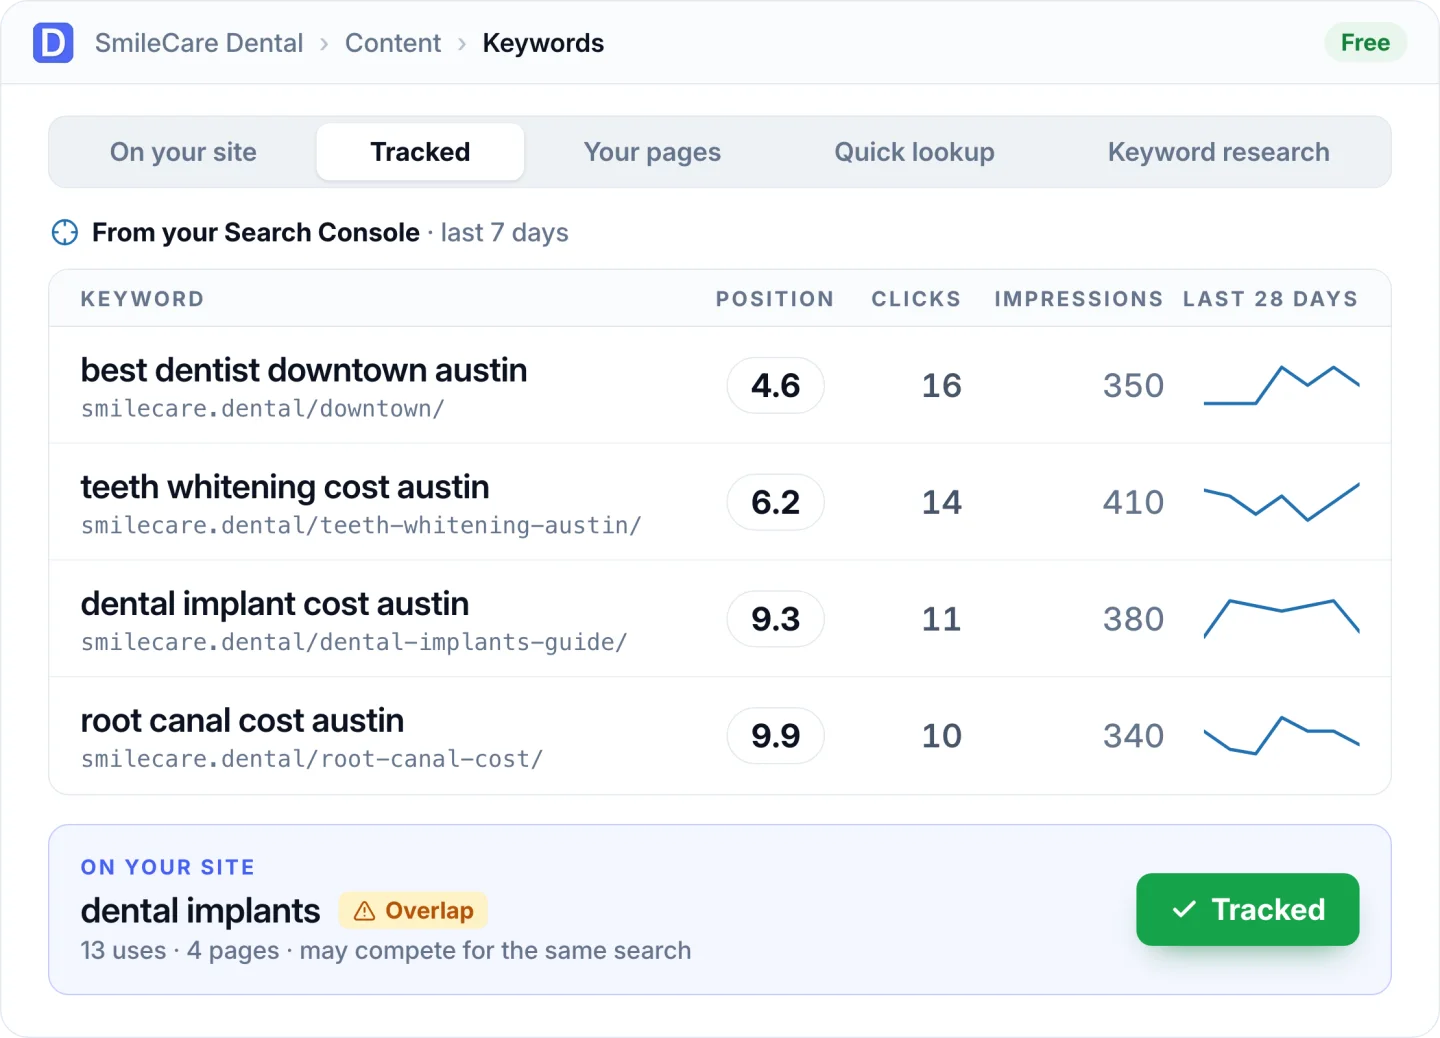Click the LAST 28 DAYS column header
This screenshot has height=1038, width=1440.
(x=1271, y=299)
